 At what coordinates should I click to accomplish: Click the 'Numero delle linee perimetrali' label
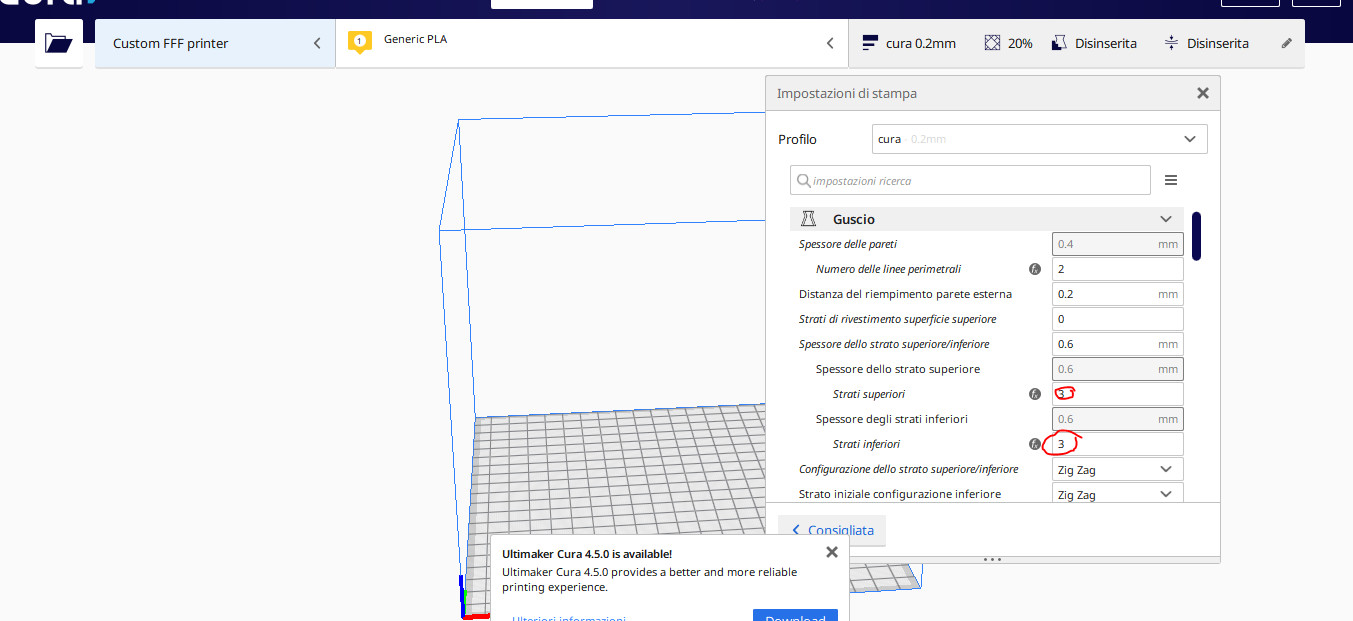889,269
